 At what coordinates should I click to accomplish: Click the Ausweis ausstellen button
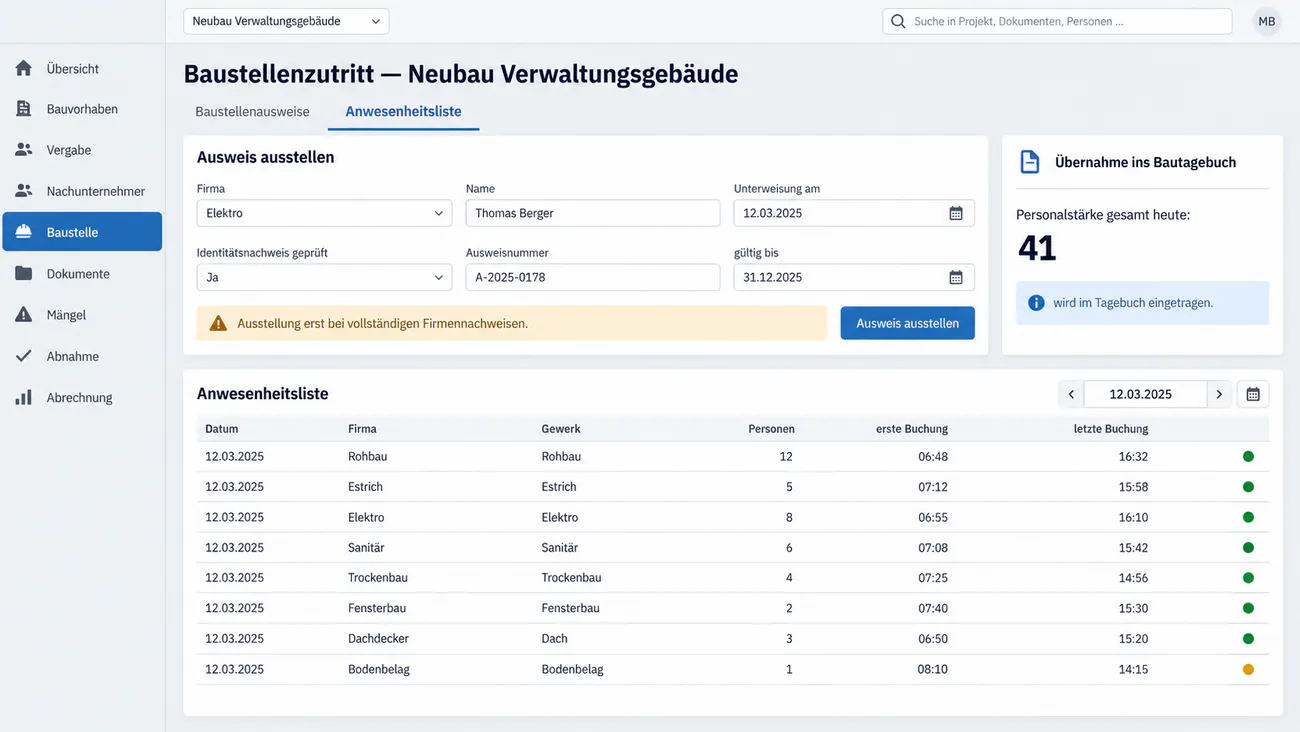tap(907, 323)
